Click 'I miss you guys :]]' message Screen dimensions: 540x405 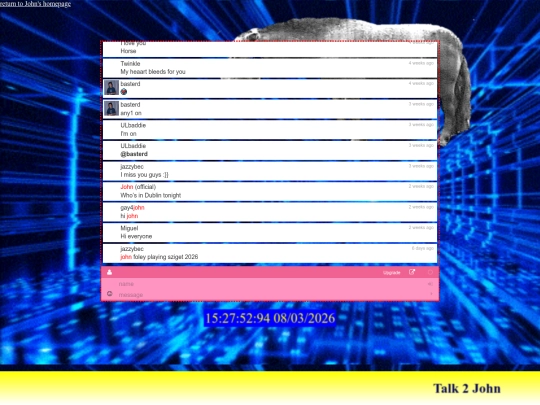click(144, 175)
